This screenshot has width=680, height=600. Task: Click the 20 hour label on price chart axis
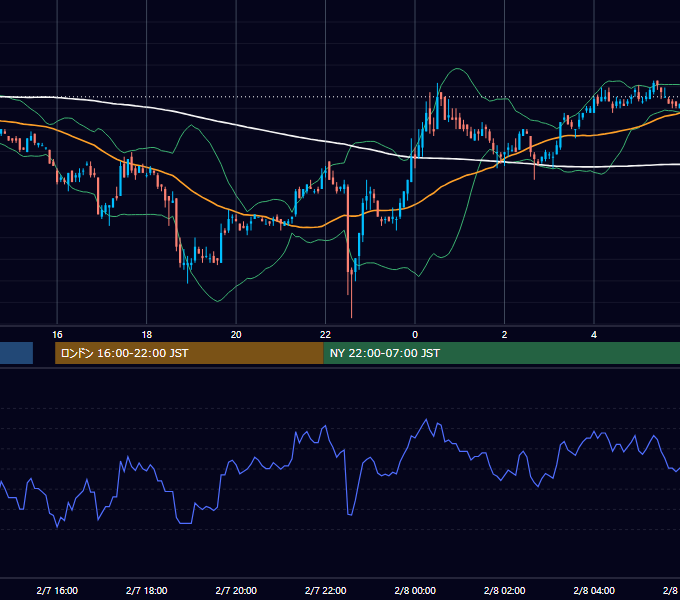[236, 335]
